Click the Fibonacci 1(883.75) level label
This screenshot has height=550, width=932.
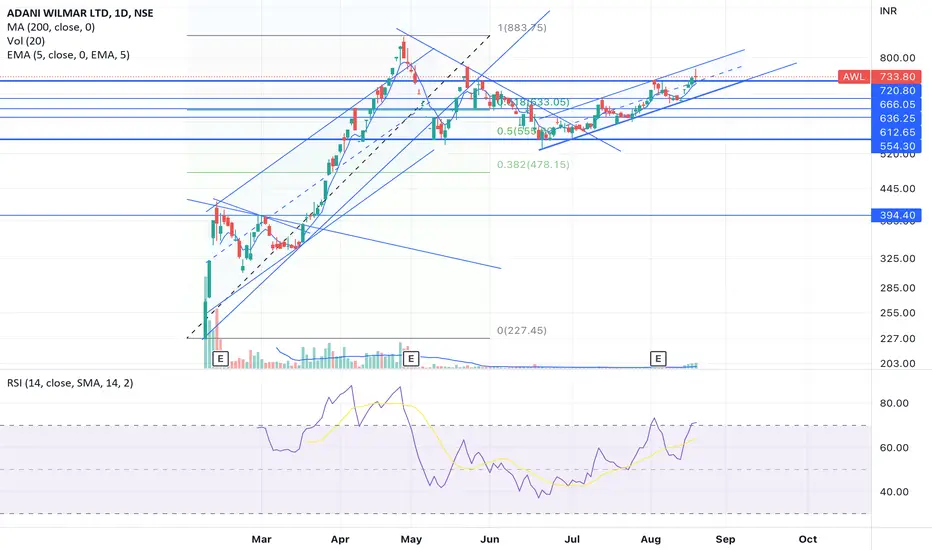click(x=522, y=27)
